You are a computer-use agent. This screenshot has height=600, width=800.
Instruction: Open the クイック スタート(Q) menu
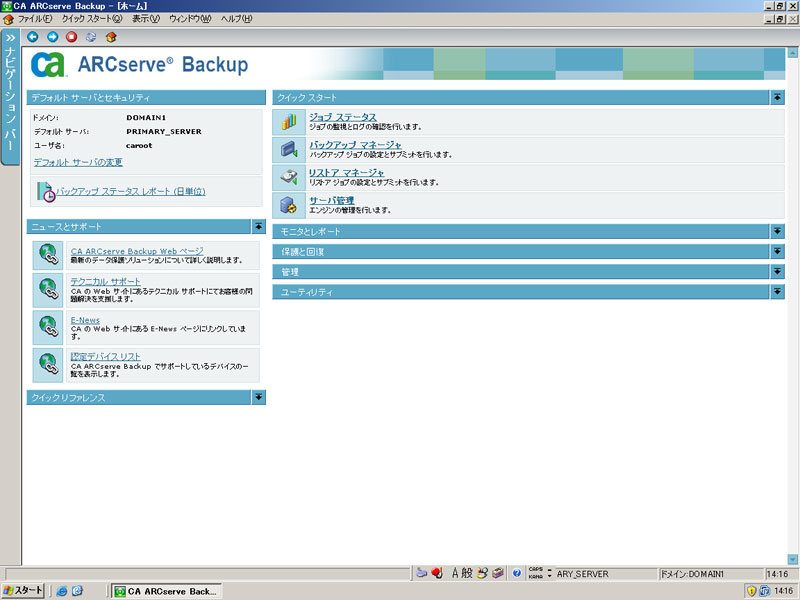point(92,19)
